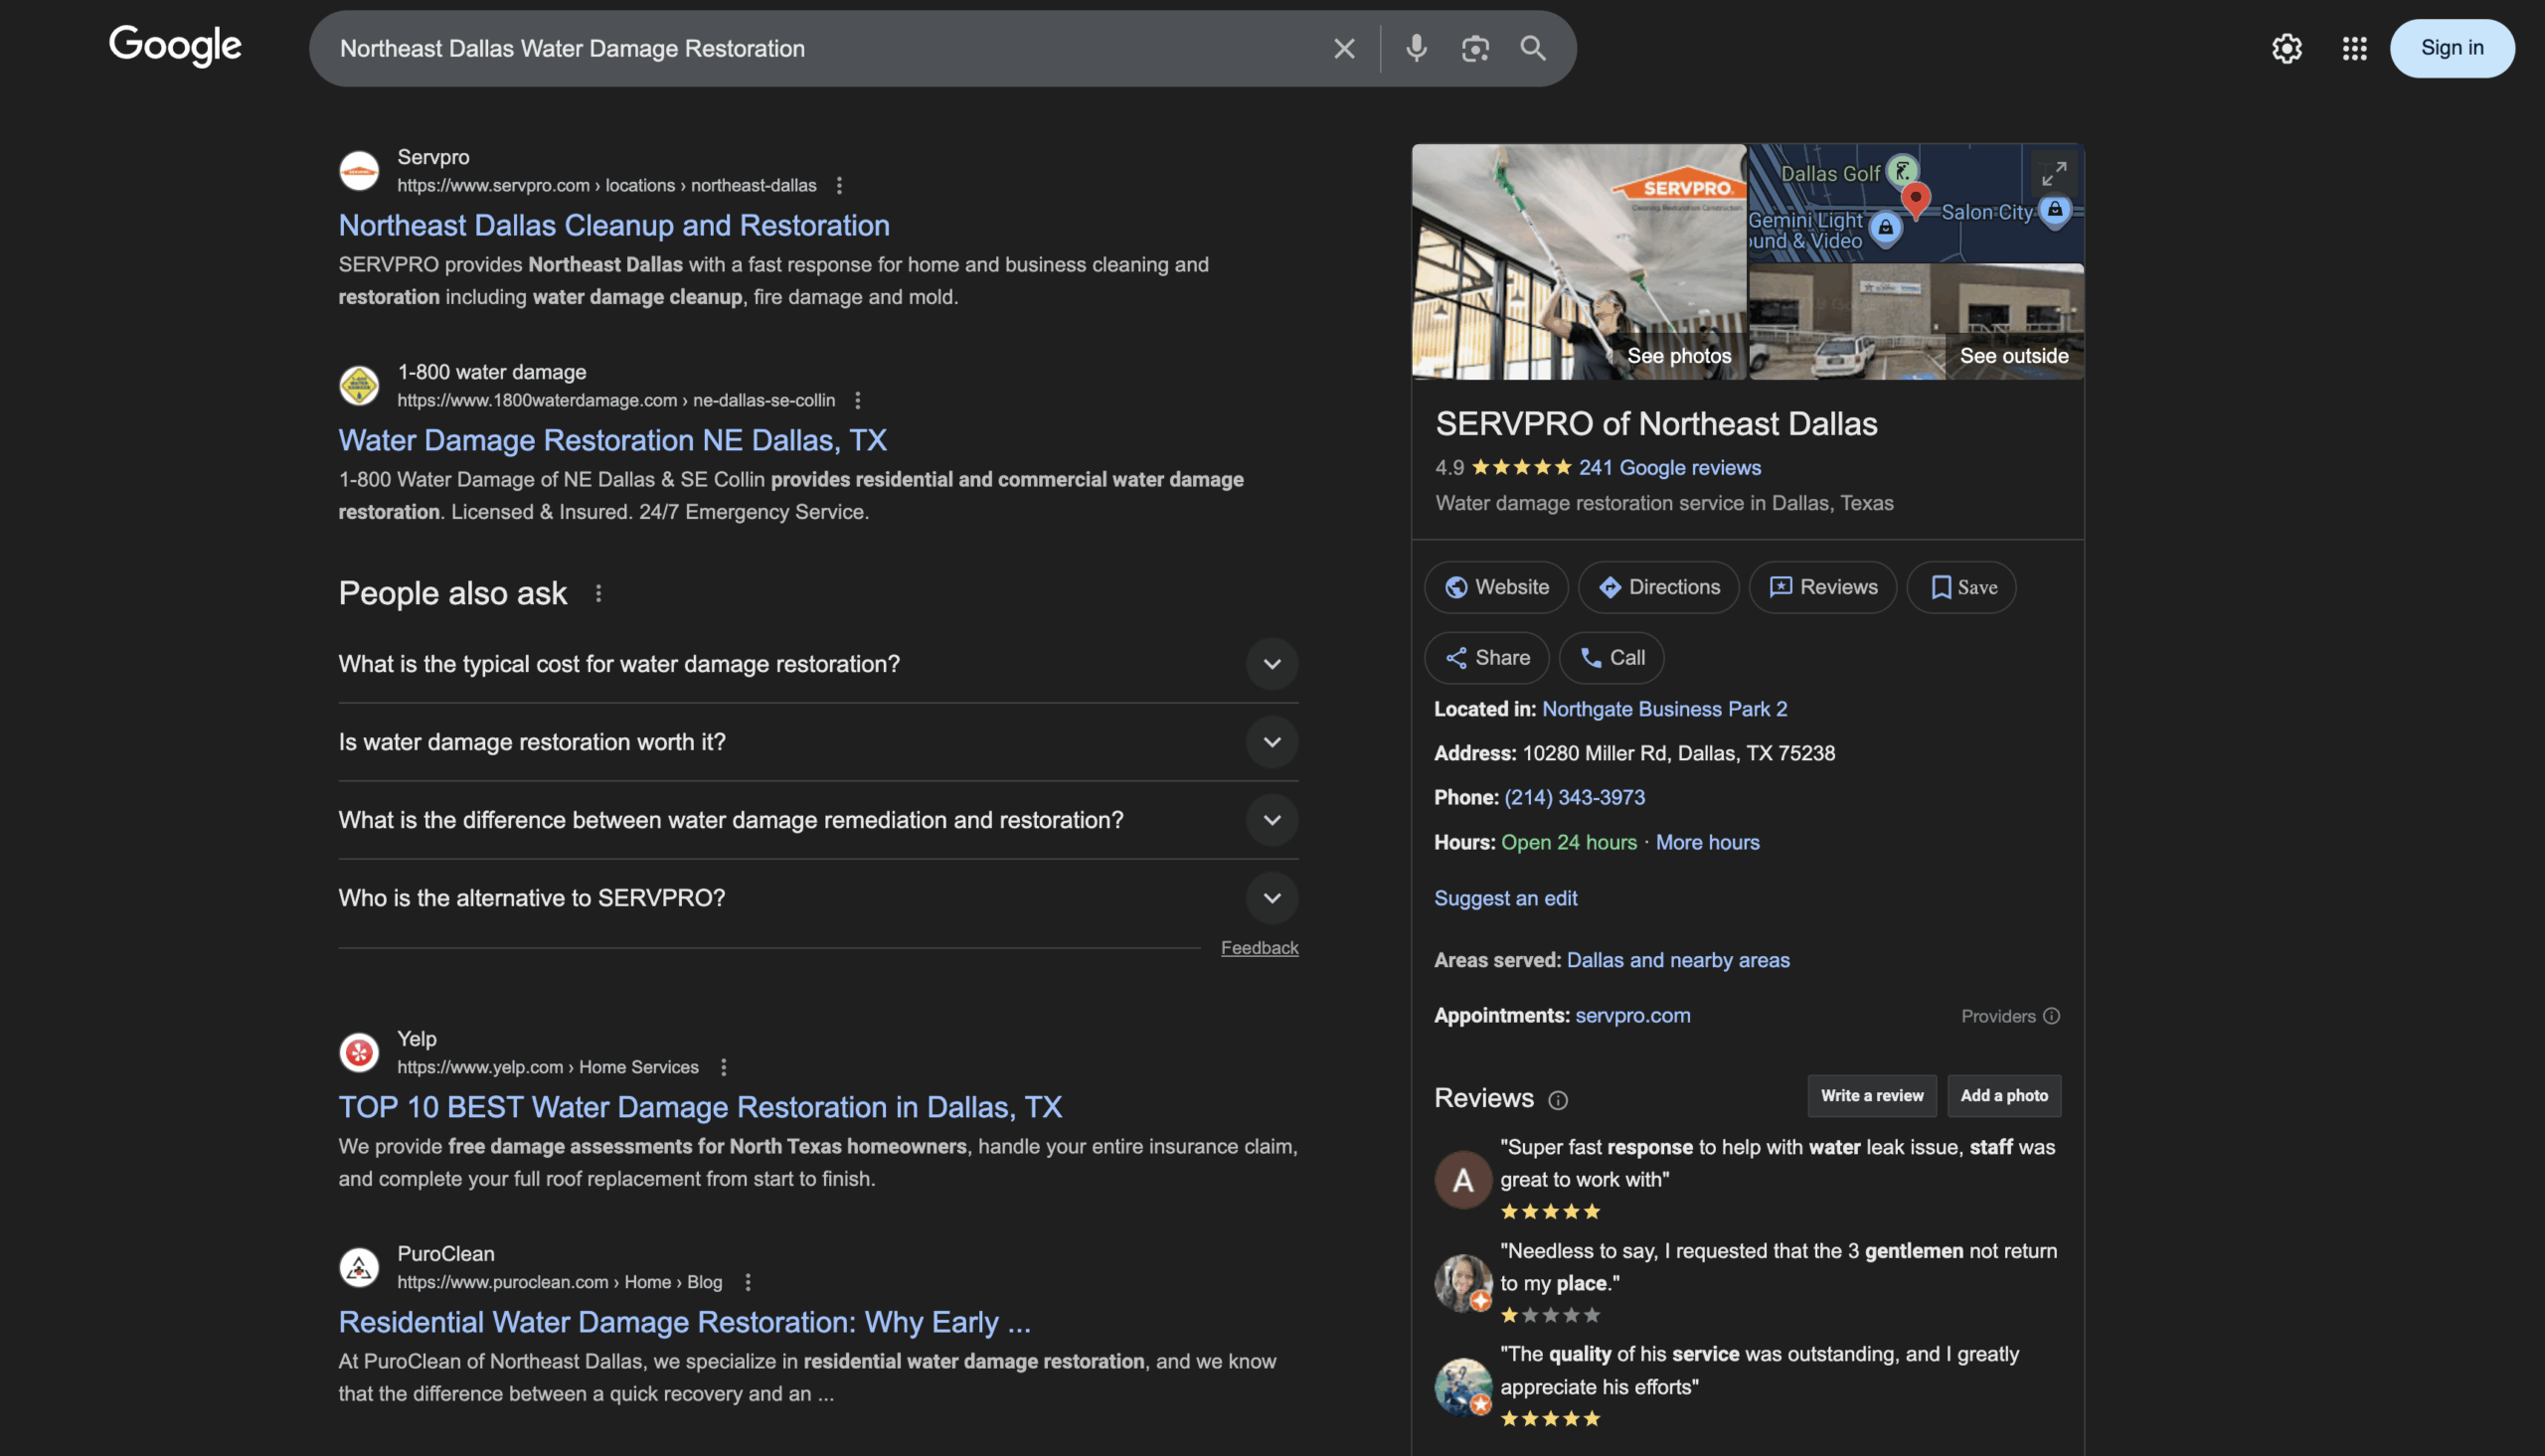Click the Sign in button
The width and height of the screenshot is (2545, 1456).
point(2451,48)
